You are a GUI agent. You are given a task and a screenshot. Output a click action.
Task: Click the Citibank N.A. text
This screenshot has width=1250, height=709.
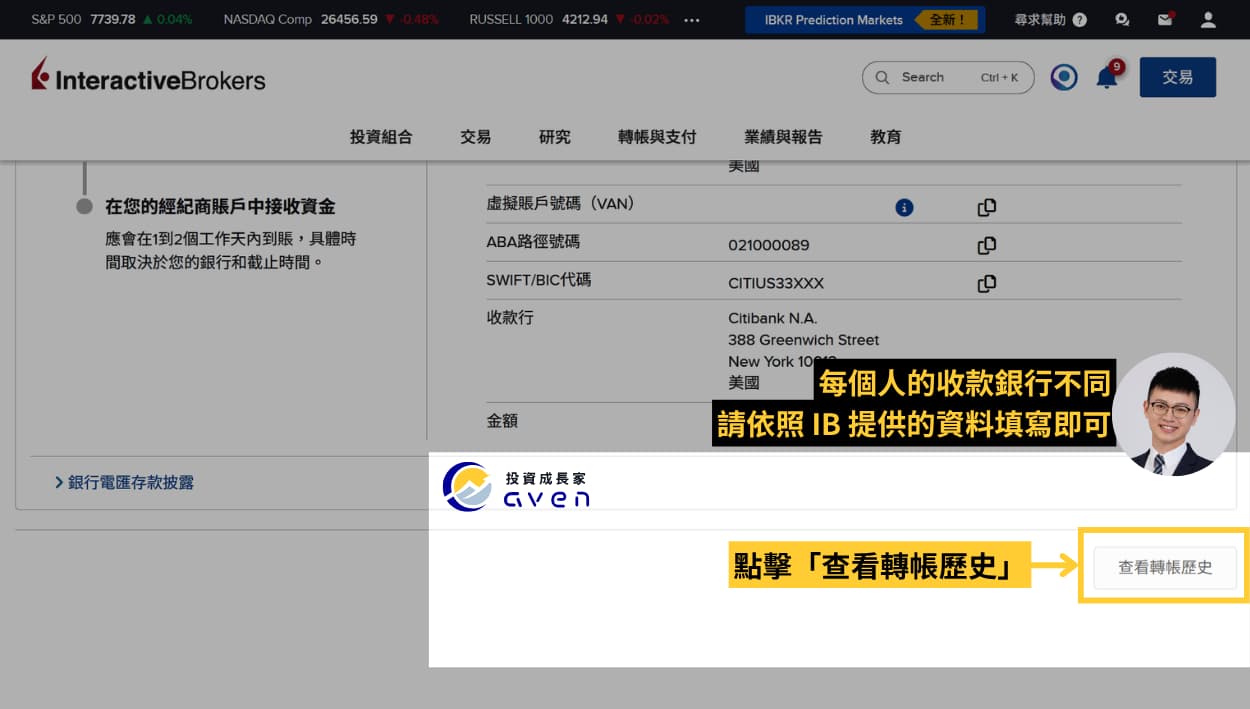773,318
